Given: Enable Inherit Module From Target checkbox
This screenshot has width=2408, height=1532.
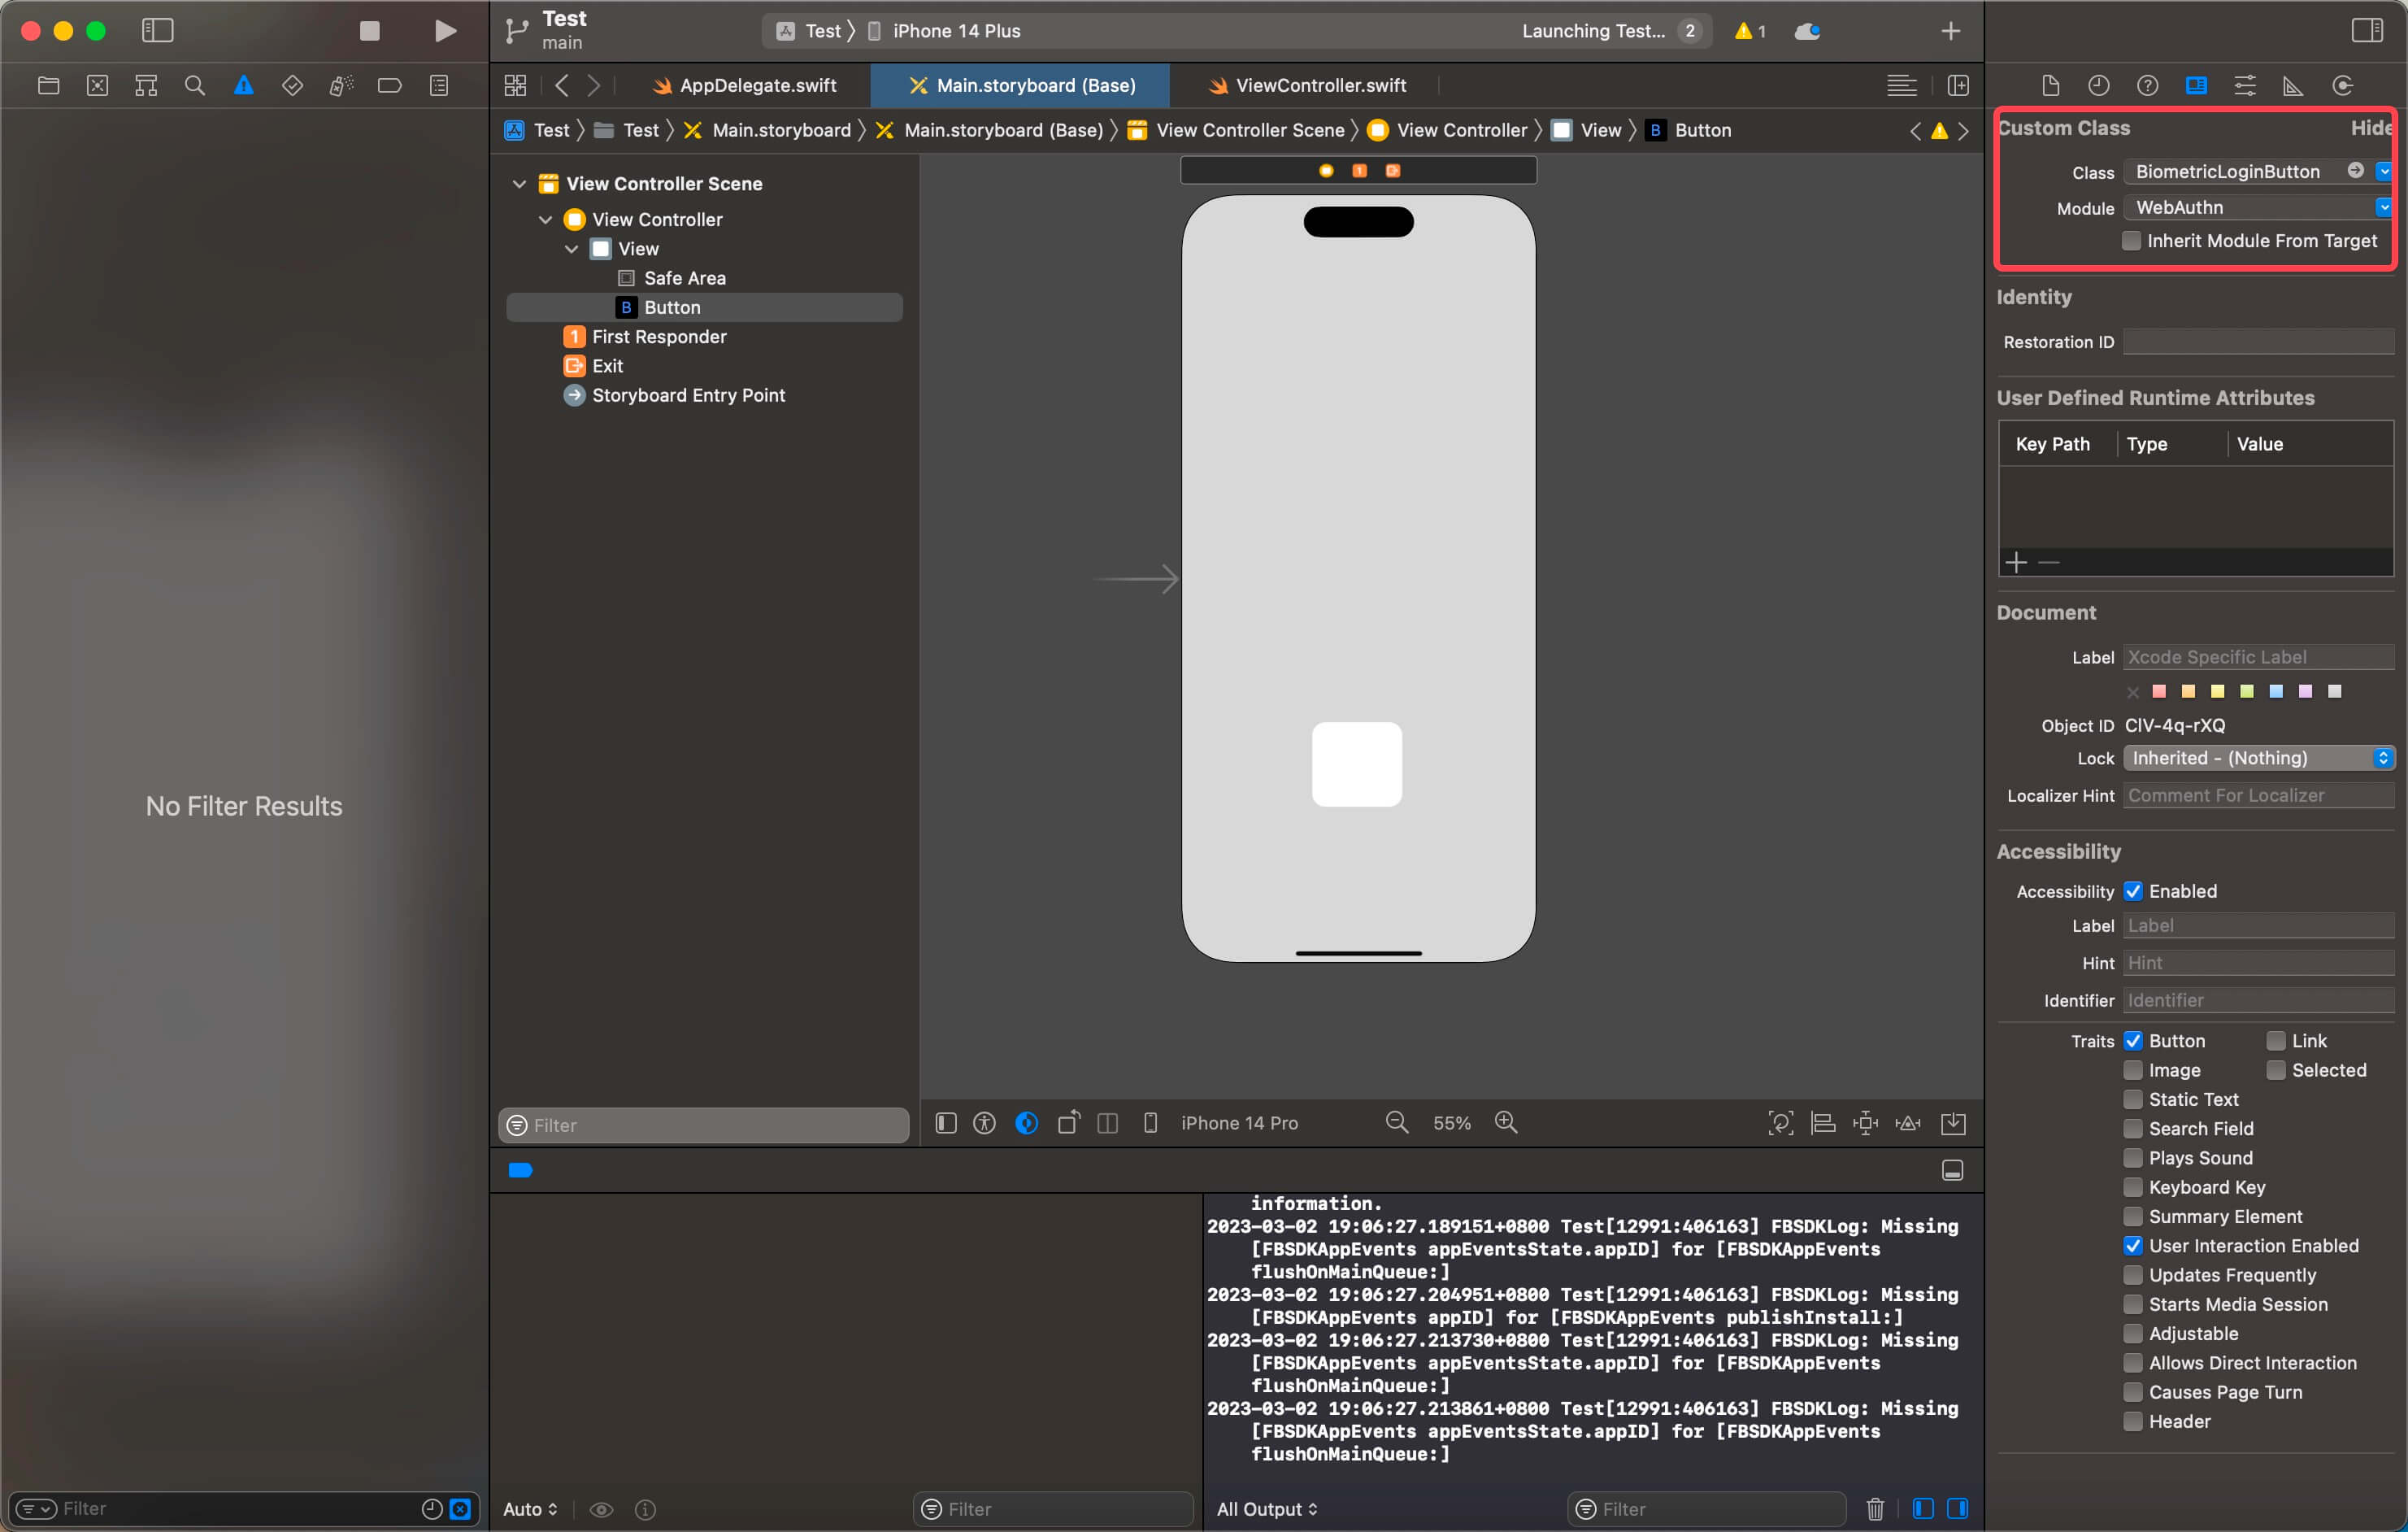Looking at the screenshot, I should 2131,241.
